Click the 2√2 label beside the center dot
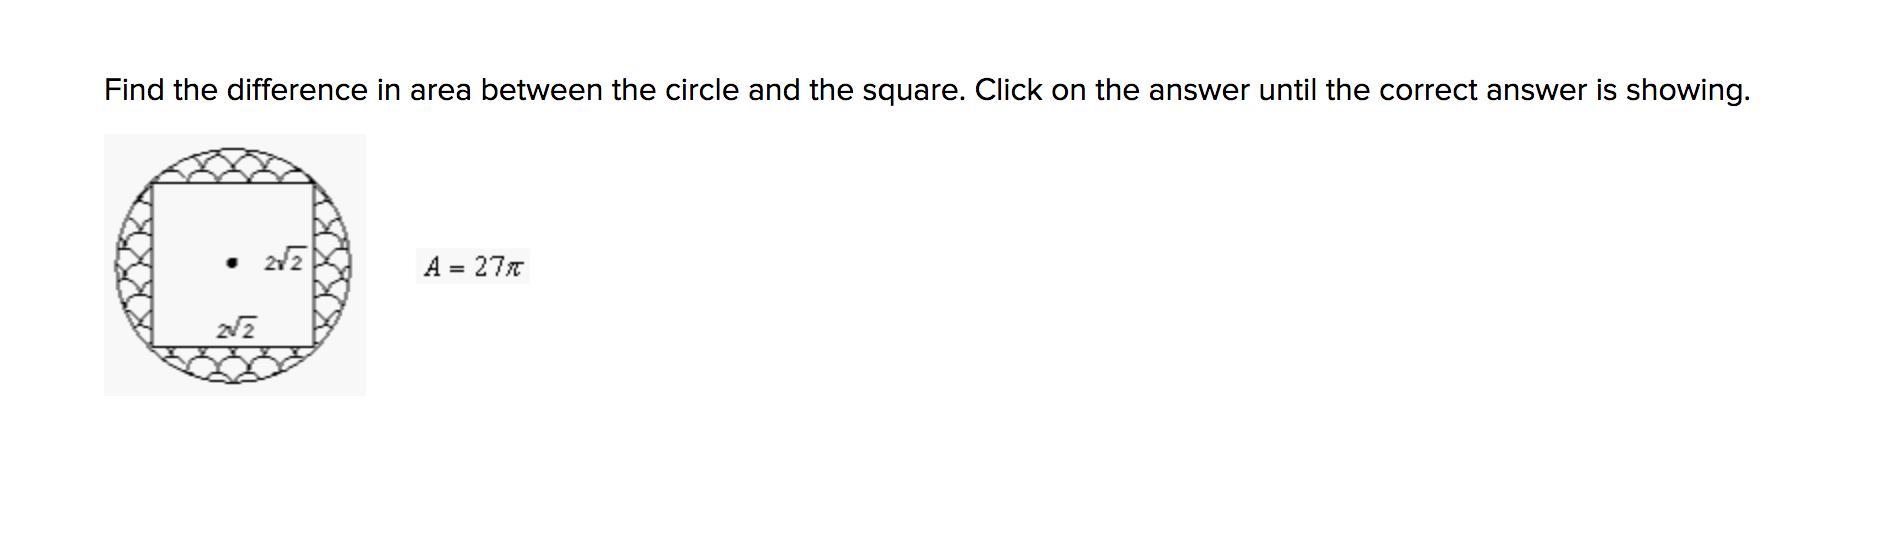 (x=284, y=262)
